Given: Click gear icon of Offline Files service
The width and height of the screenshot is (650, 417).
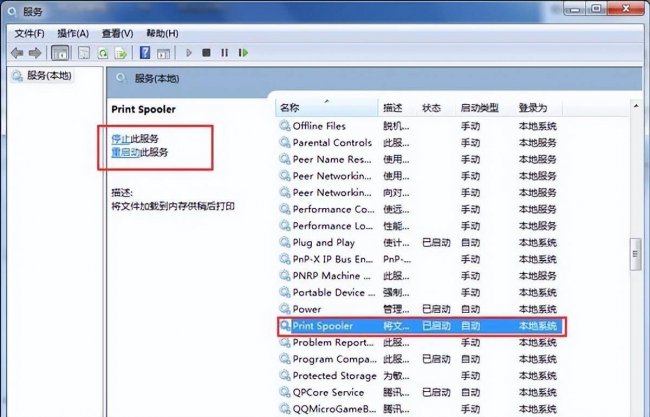Looking at the screenshot, I should (285, 126).
